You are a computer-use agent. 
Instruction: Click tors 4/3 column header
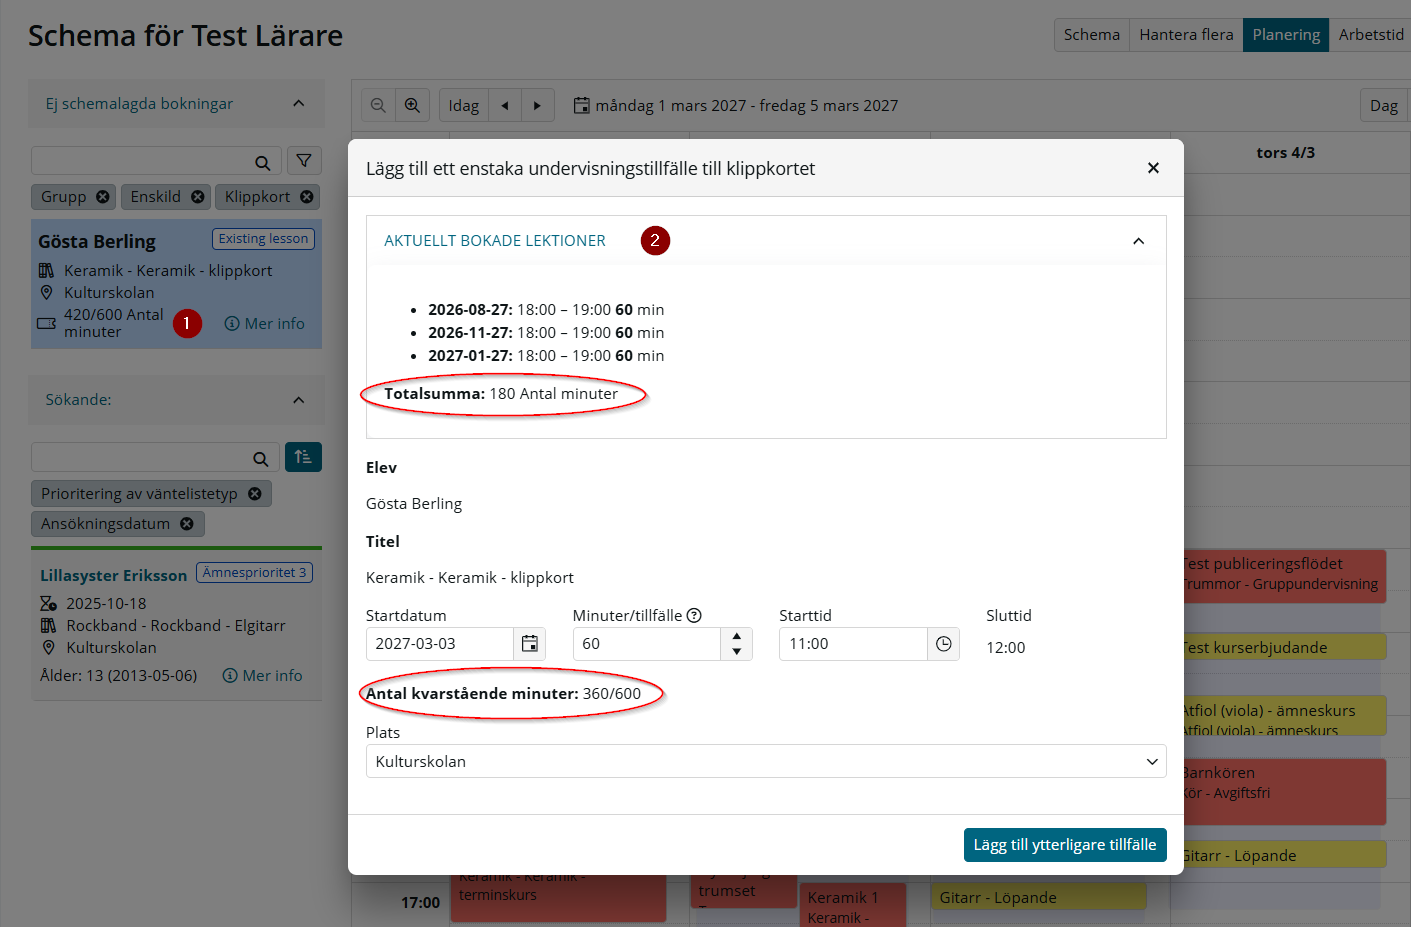coord(1285,153)
